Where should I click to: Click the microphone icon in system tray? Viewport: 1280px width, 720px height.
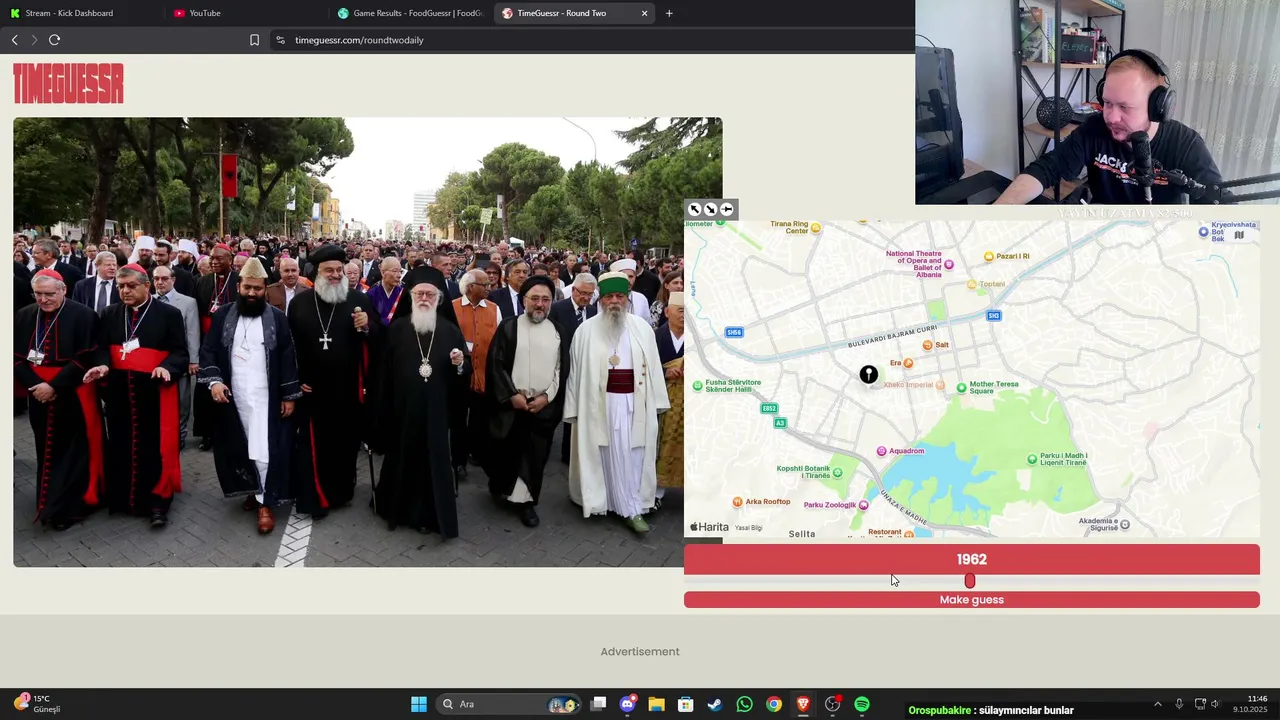tap(1179, 704)
